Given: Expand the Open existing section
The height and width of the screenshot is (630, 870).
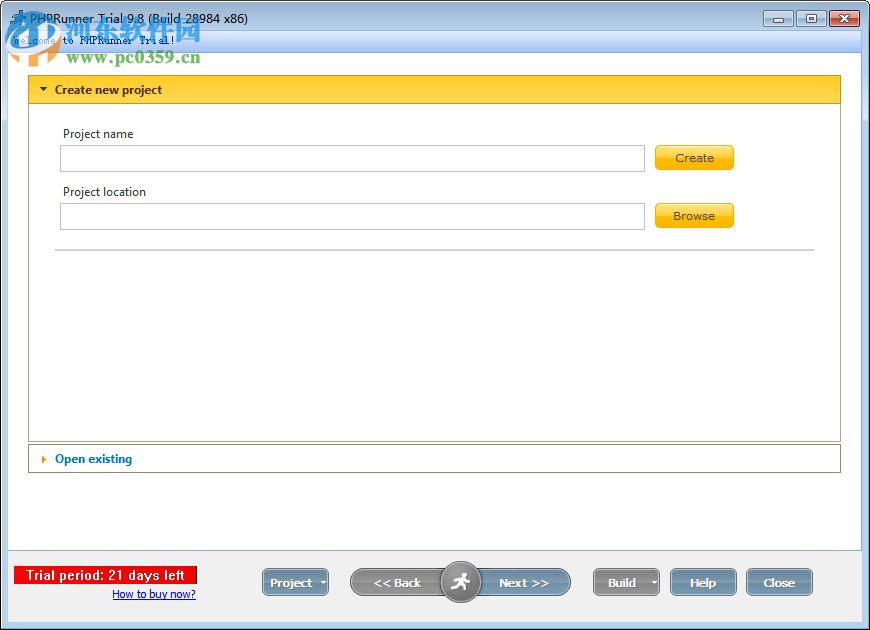Looking at the screenshot, I should (93, 458).
